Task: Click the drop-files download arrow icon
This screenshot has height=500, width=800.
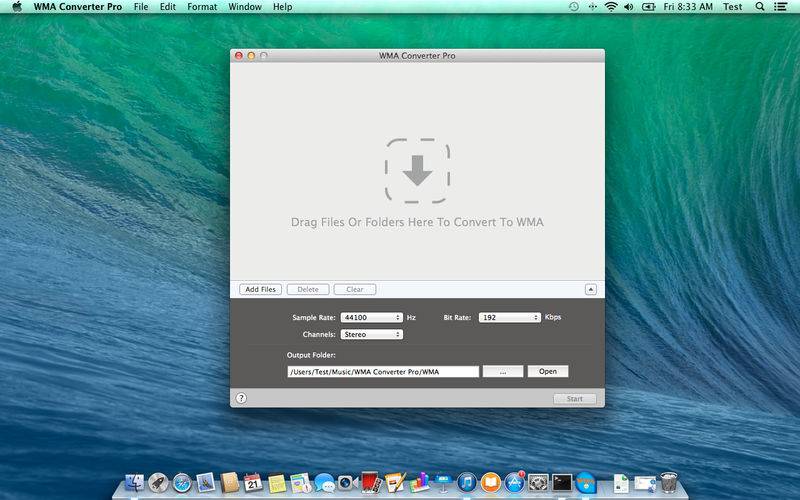Action: click(417, 171)
